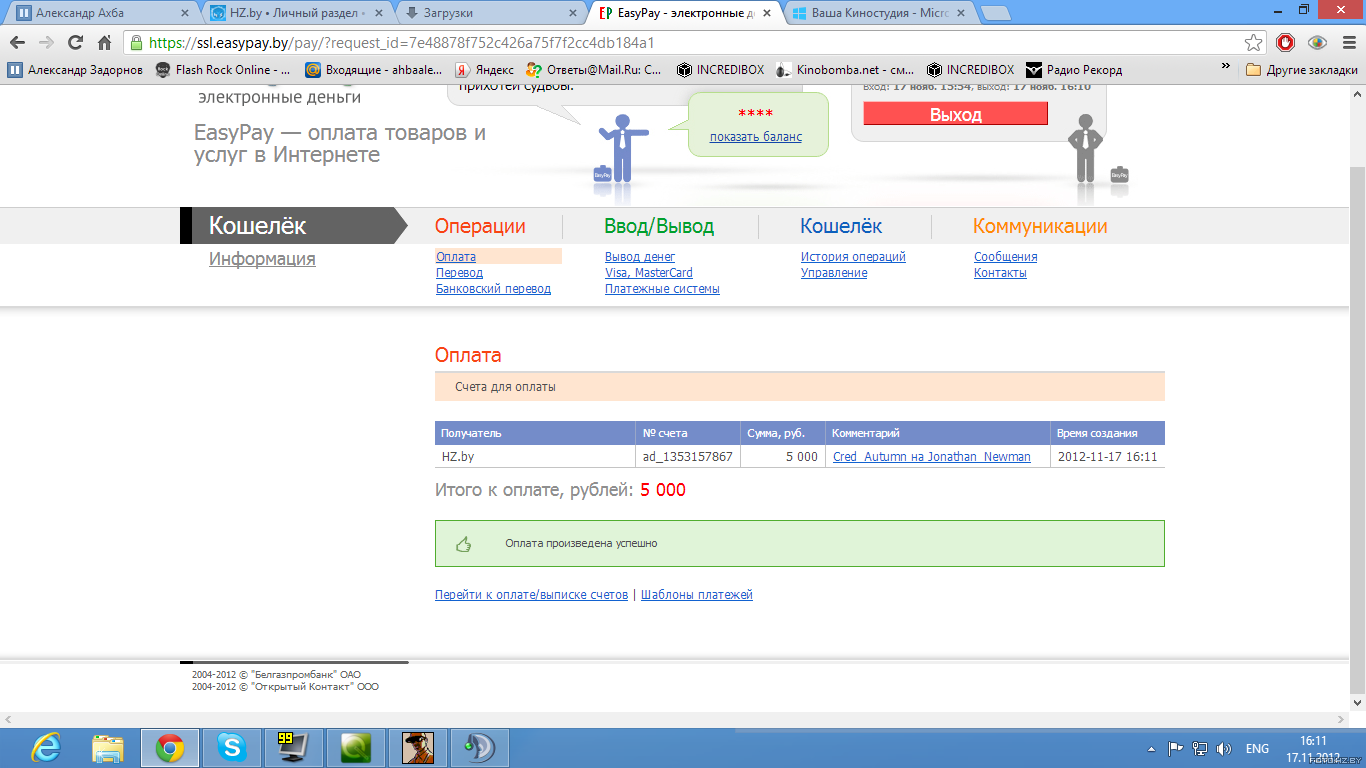
Task: Open the Радио Рекорд bookmark
Action: (x=1074, y=70)
